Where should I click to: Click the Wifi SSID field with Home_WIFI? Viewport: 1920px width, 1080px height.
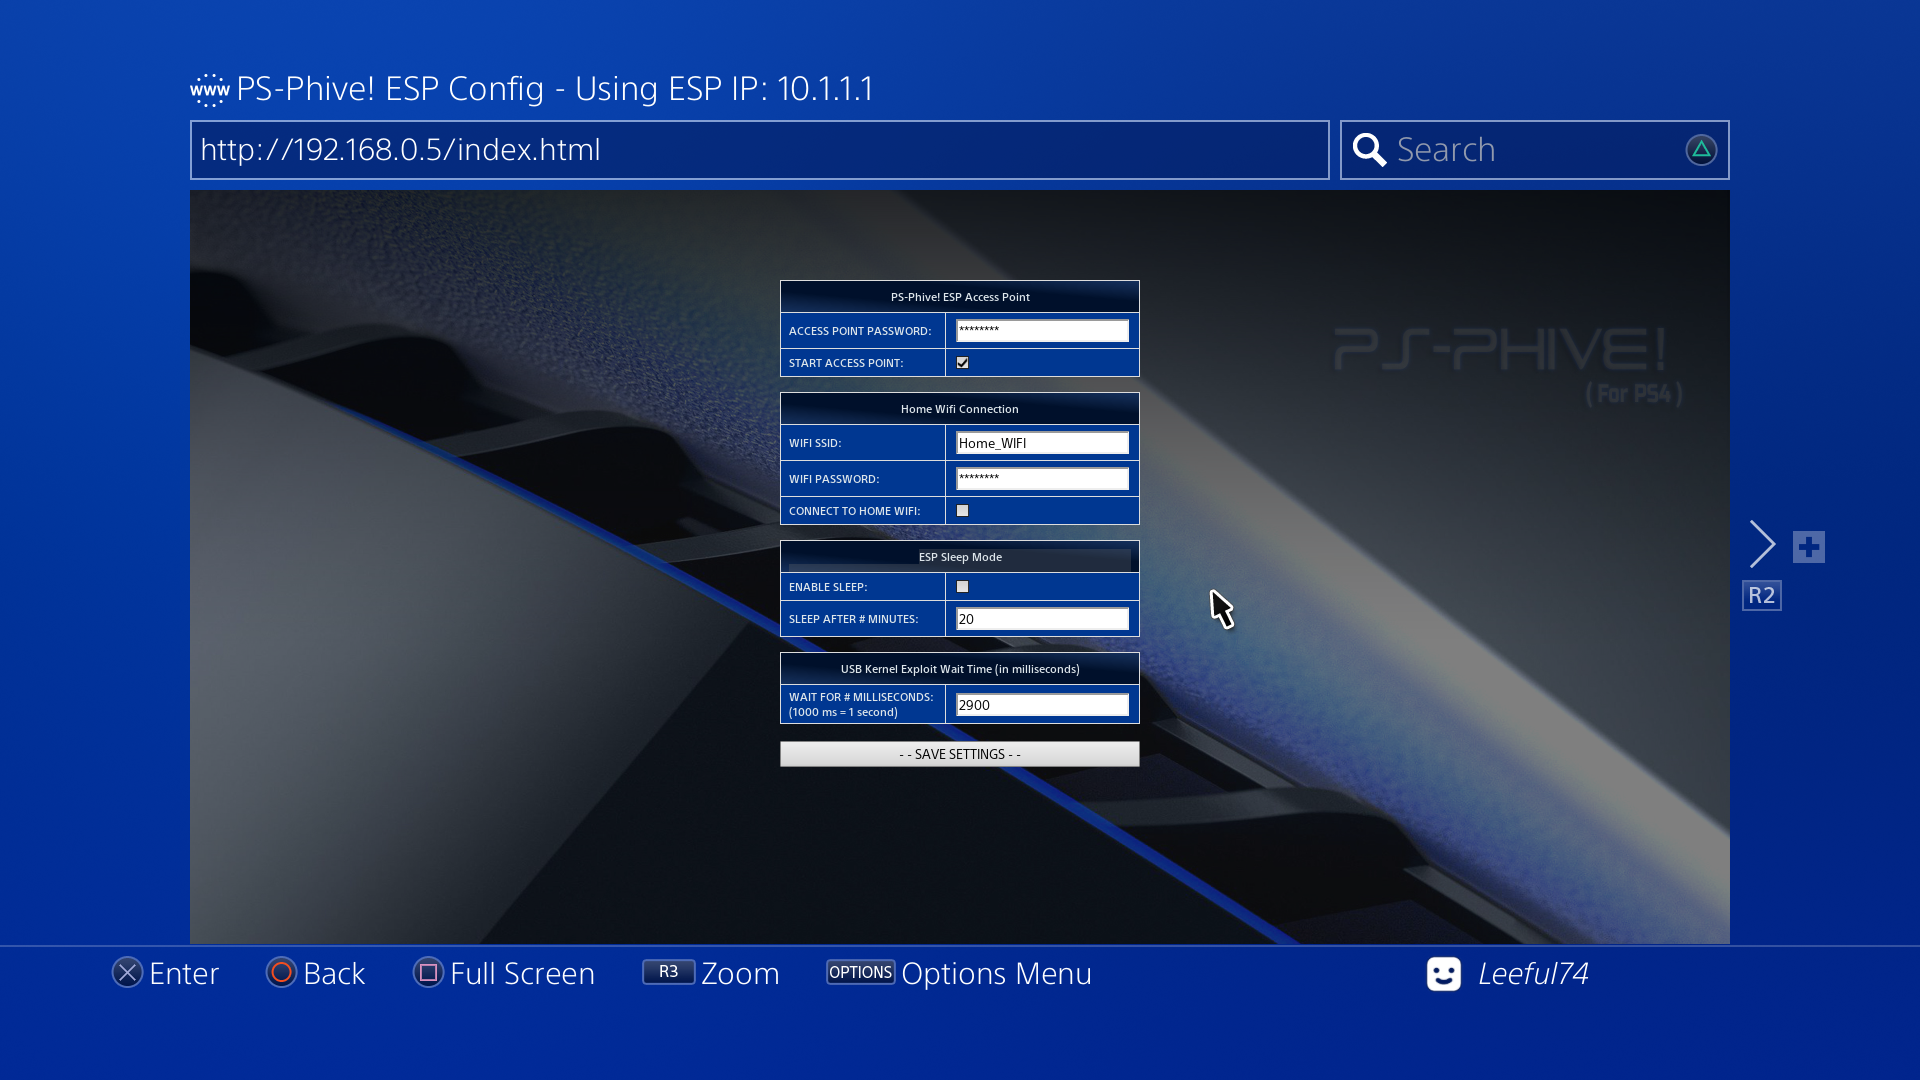[x=1042, y=443]
